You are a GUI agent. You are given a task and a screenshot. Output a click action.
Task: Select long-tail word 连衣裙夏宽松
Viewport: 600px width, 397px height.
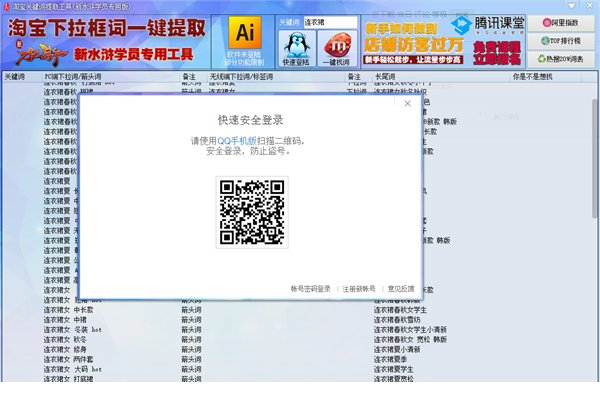393,379
